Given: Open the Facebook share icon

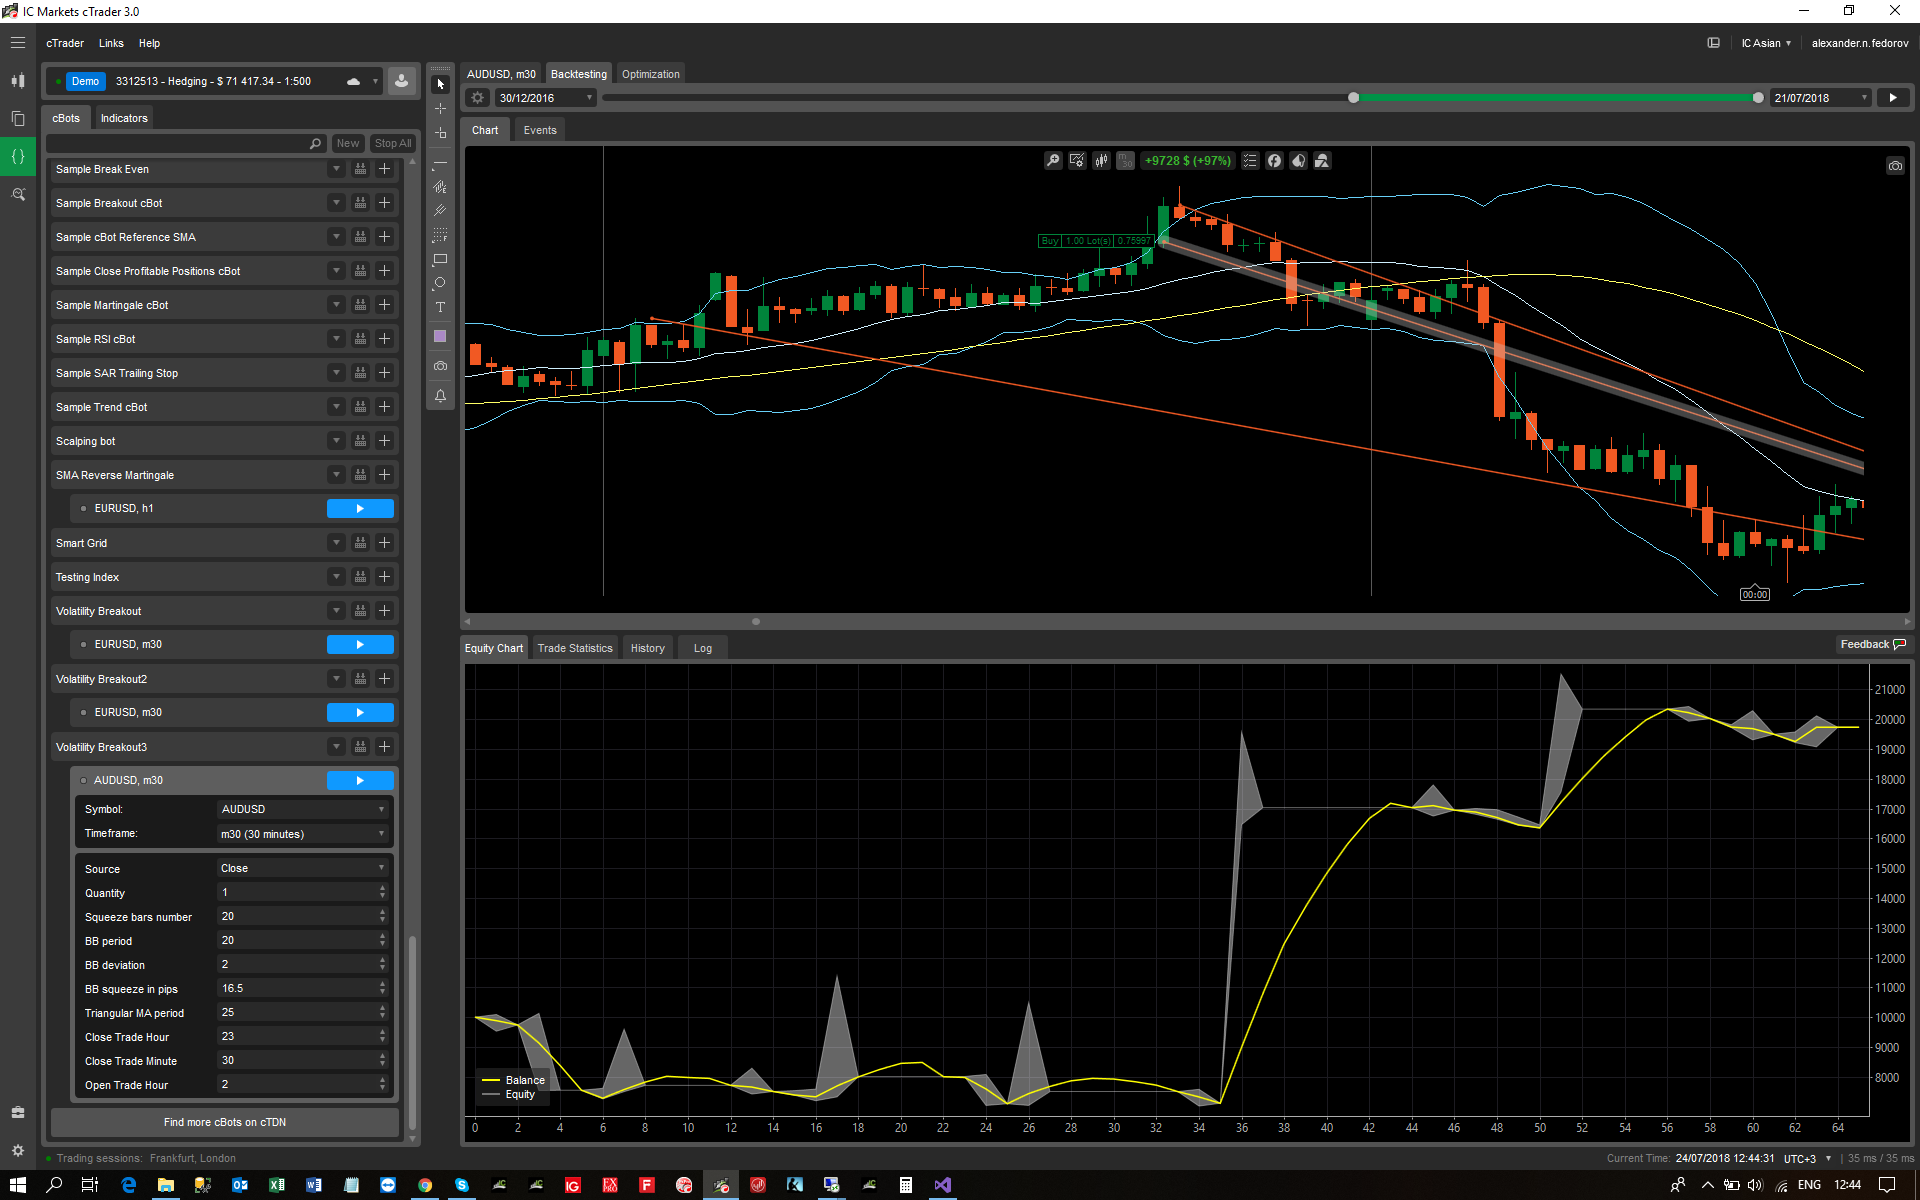Looking at the screenshot, I should (1274, 161).
